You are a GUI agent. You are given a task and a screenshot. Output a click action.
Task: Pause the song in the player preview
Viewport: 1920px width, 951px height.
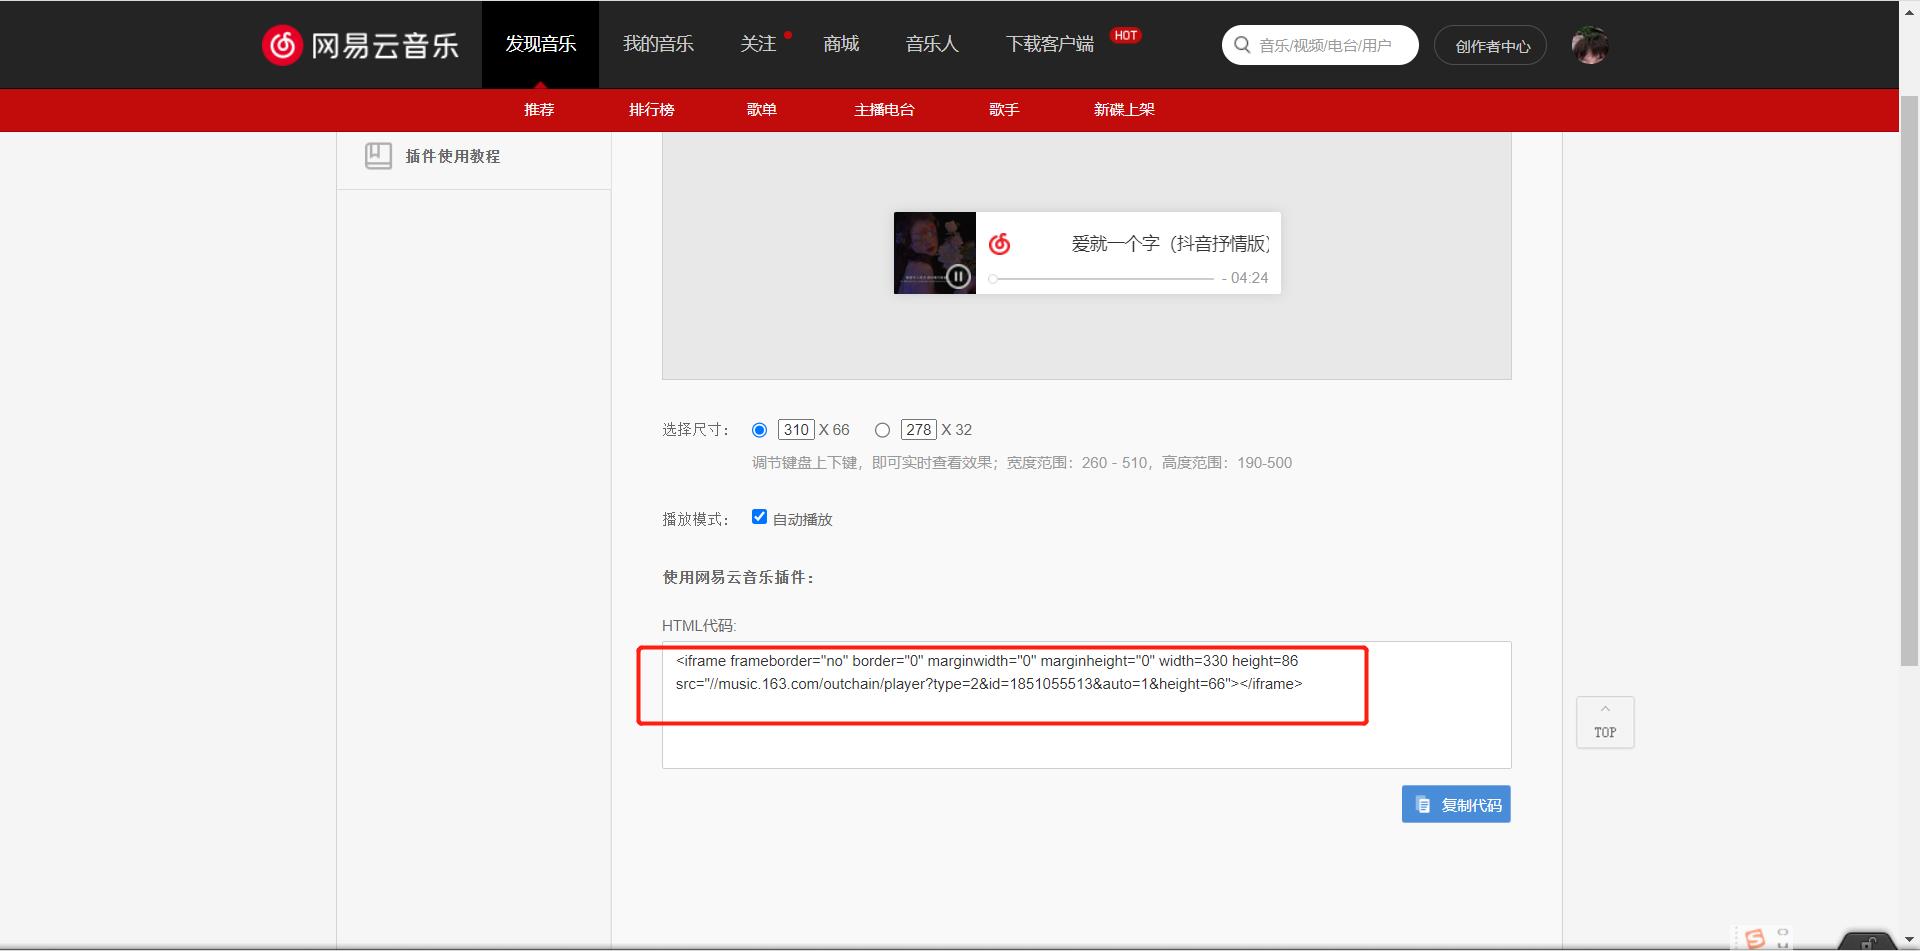(958, 277)
